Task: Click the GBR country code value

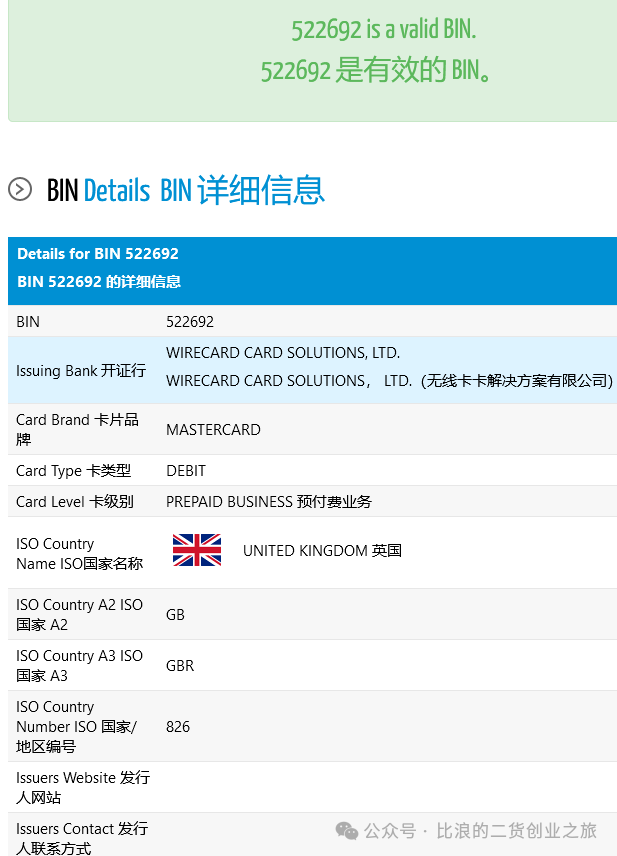Action: tap(180, 666)
